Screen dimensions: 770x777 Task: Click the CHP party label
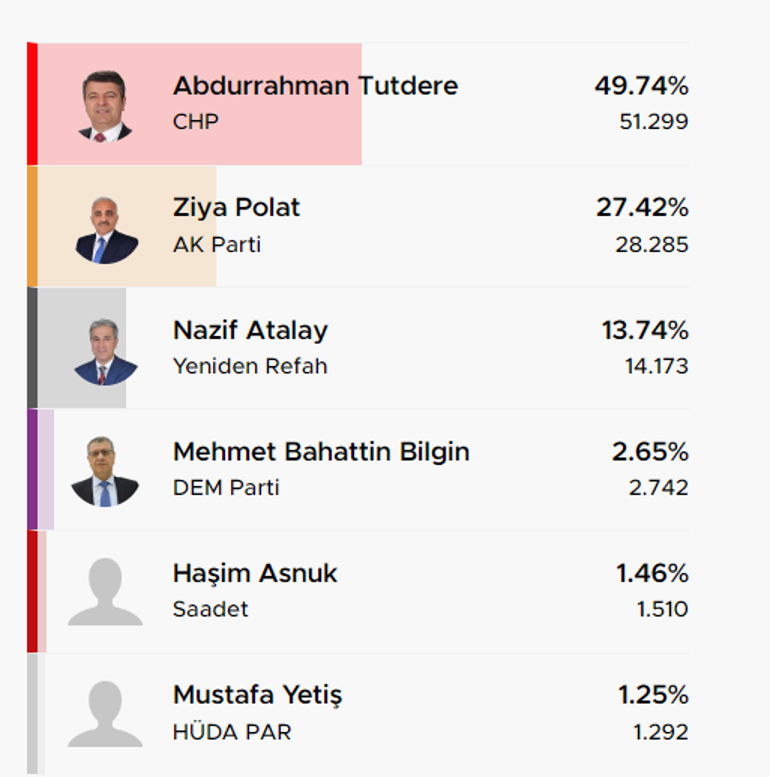[196, 122]
